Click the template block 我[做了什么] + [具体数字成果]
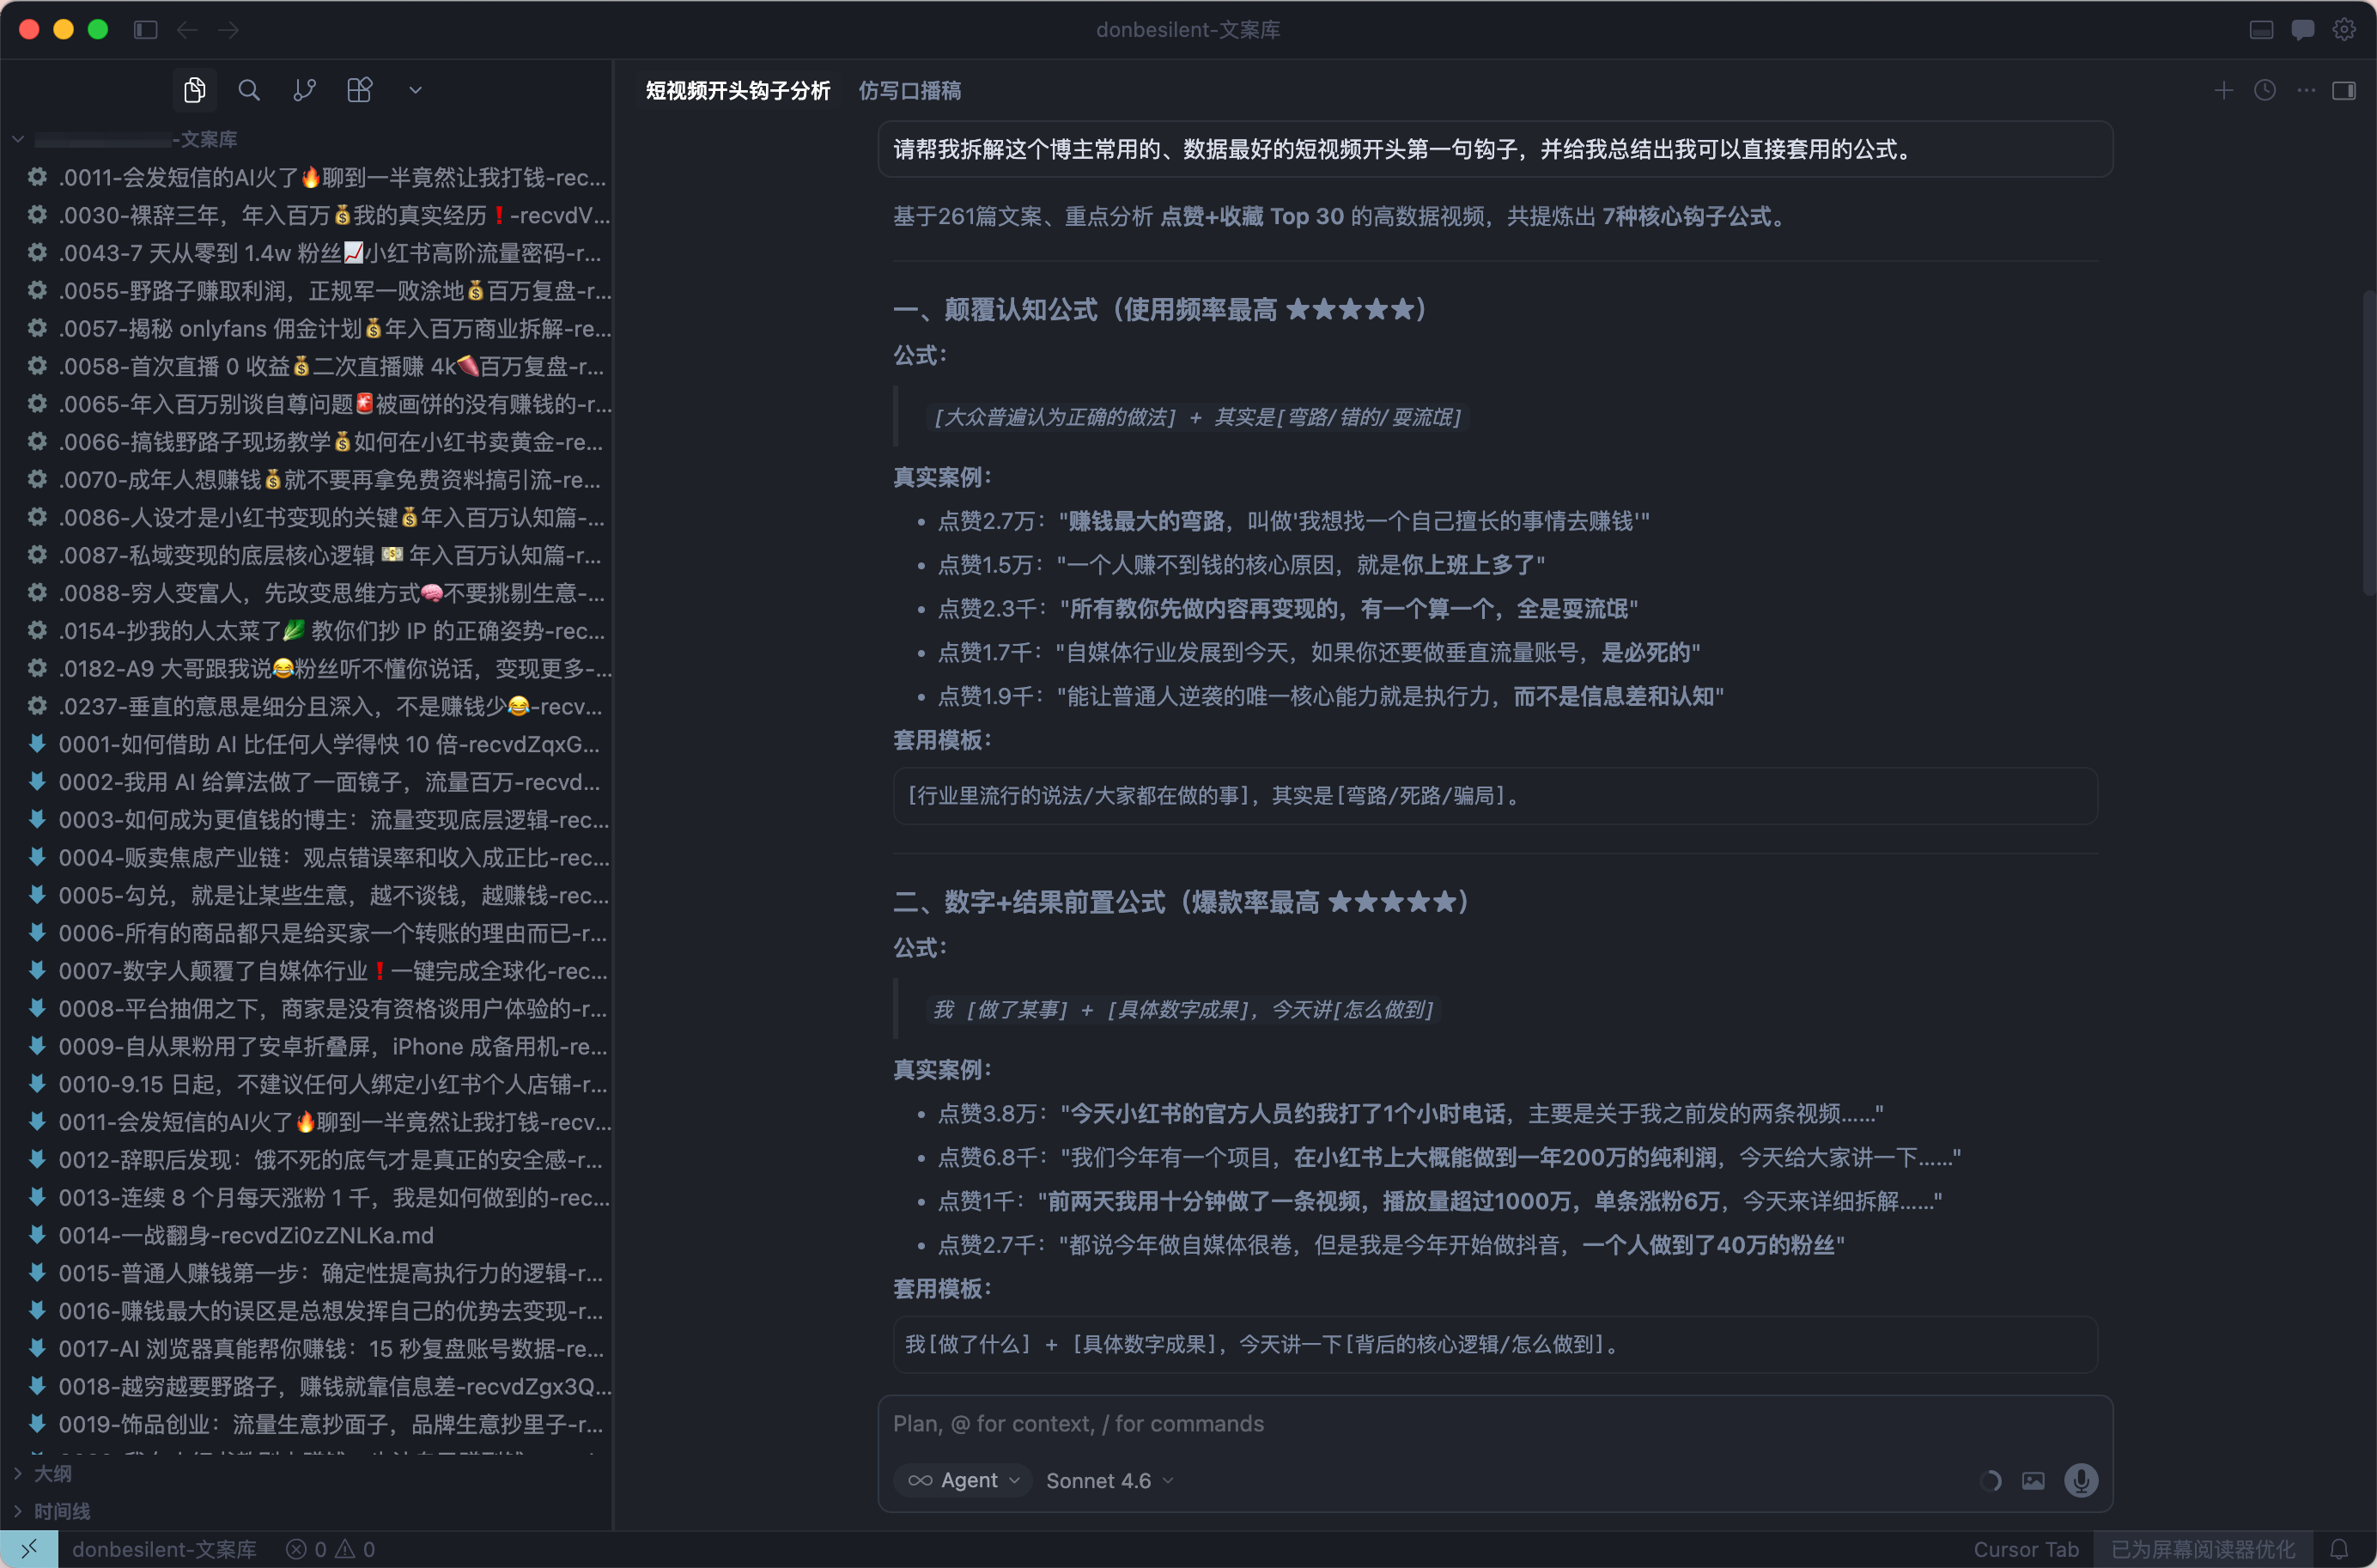Screen dimensions: 2377x1568 click(x=1495, y=1344)
